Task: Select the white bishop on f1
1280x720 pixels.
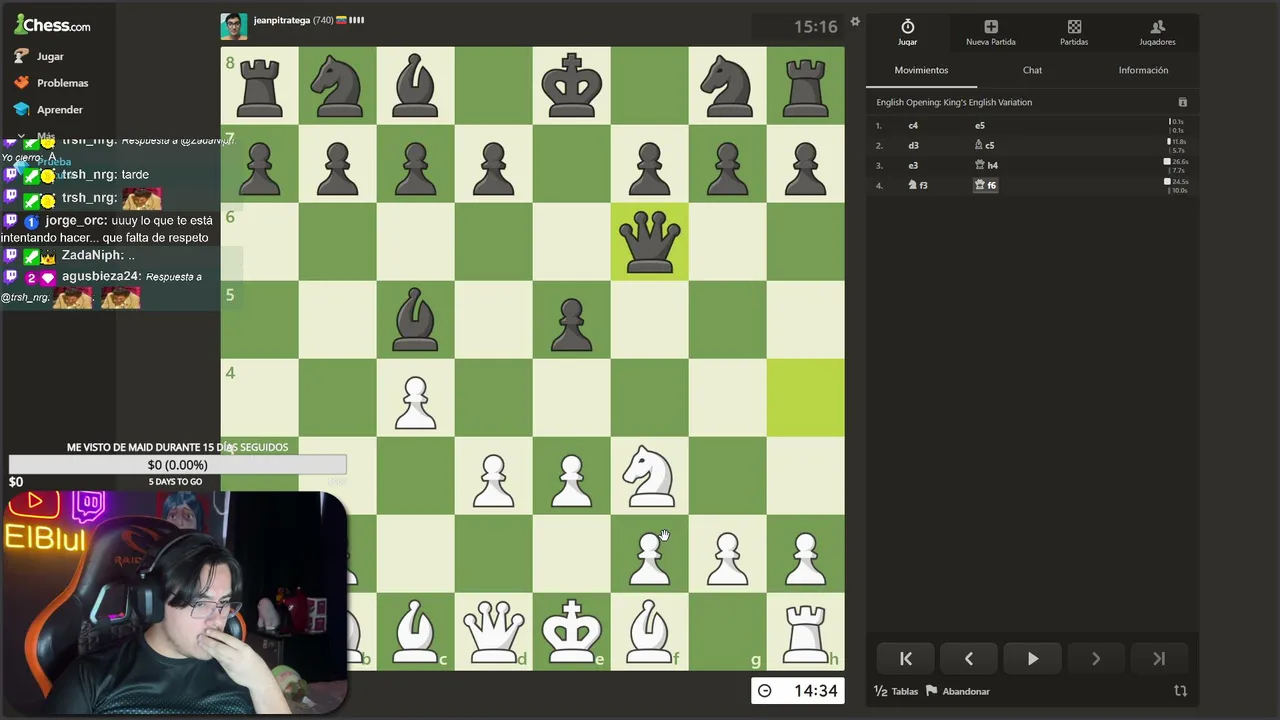Action: tap(650, 632)
